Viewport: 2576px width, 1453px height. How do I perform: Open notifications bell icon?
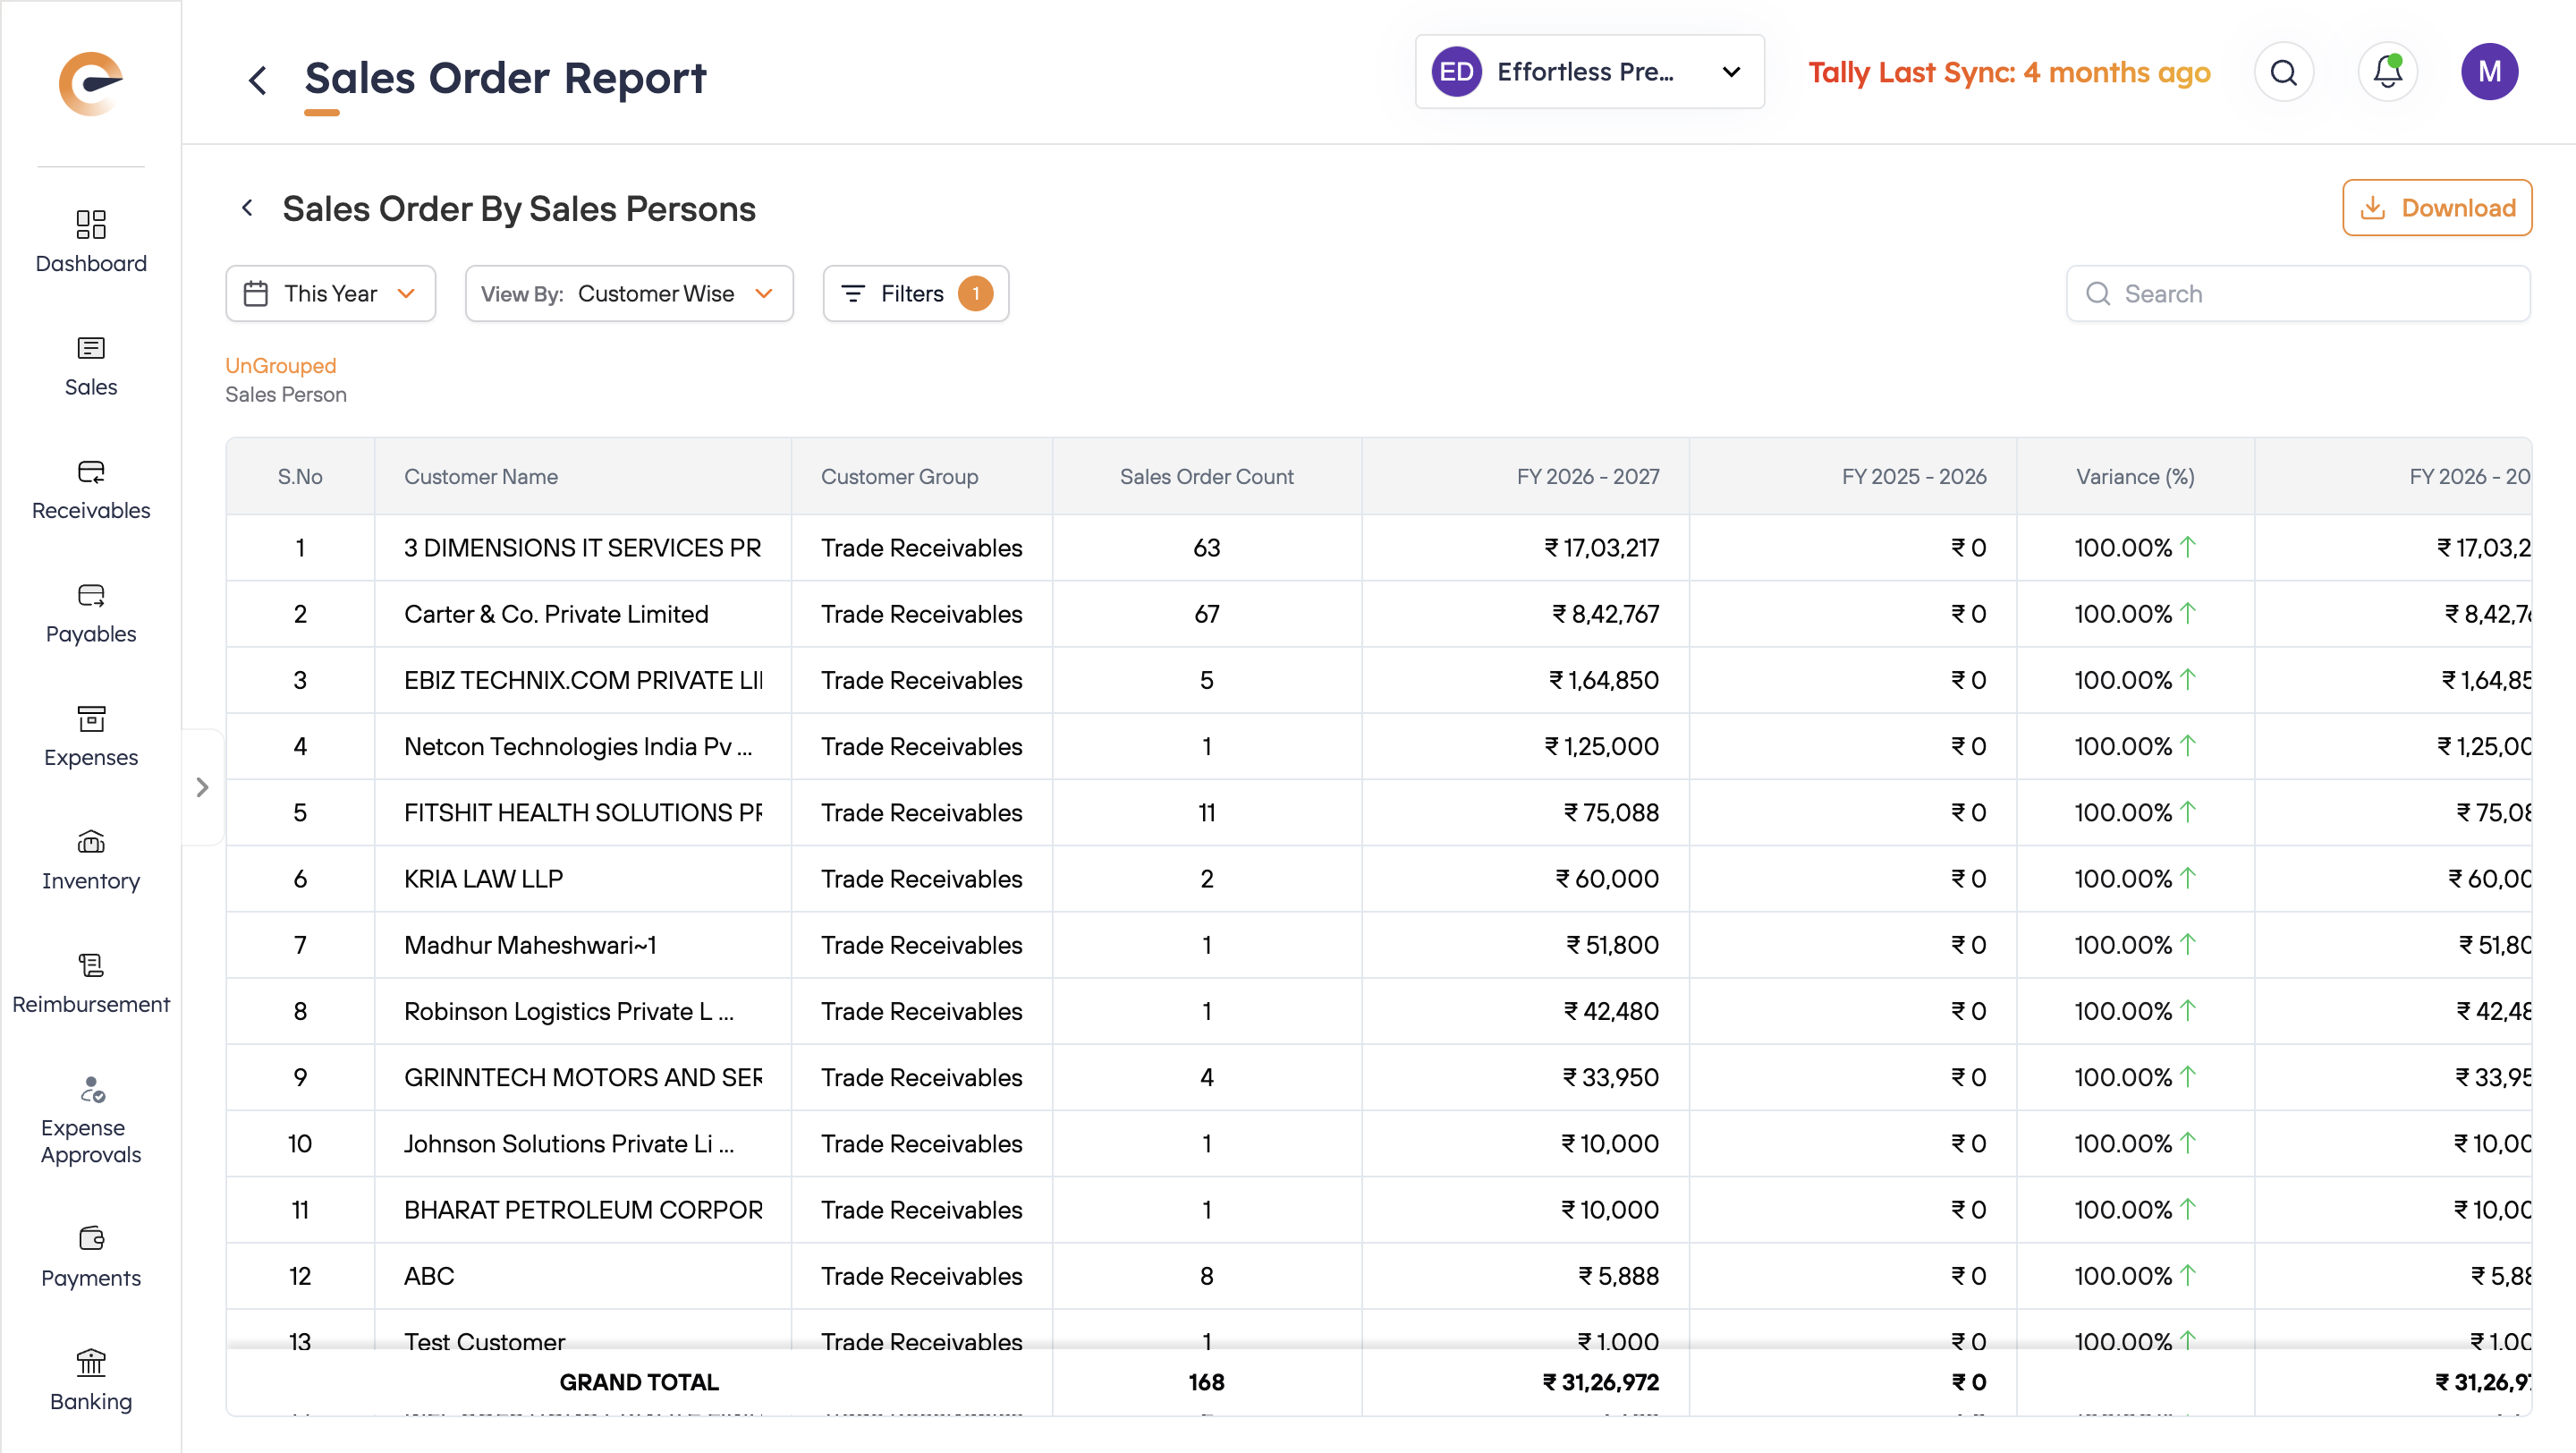[x=2387, y=72]
